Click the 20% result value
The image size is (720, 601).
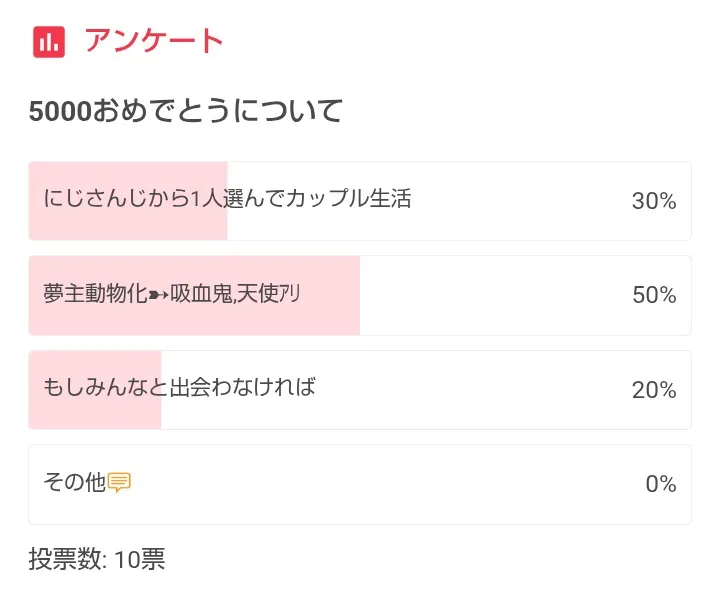[x=654, y=390]
